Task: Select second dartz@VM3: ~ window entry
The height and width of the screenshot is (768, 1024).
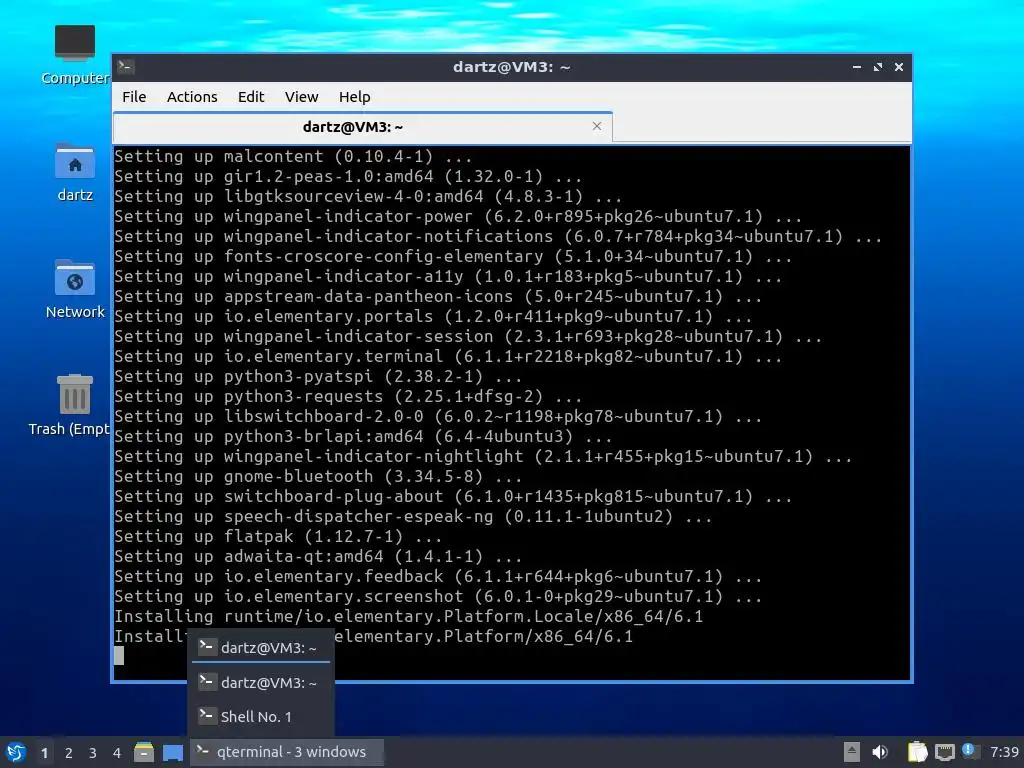Action: [x=261, y=682]
